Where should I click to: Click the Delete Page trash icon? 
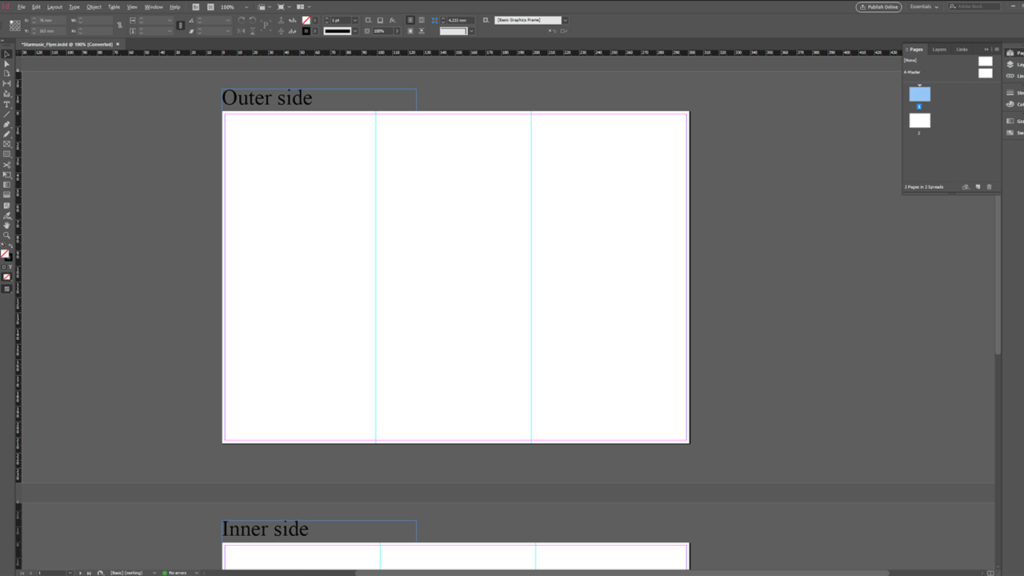[989, 186]
